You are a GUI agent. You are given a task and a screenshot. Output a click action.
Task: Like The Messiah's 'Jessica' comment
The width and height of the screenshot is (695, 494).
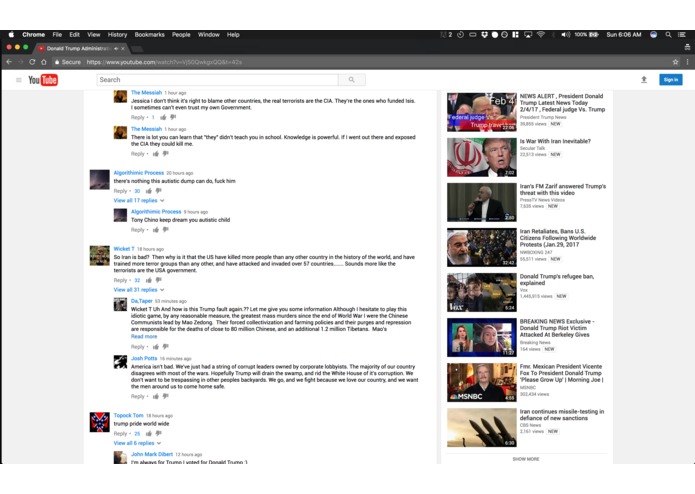click(163, 117)
